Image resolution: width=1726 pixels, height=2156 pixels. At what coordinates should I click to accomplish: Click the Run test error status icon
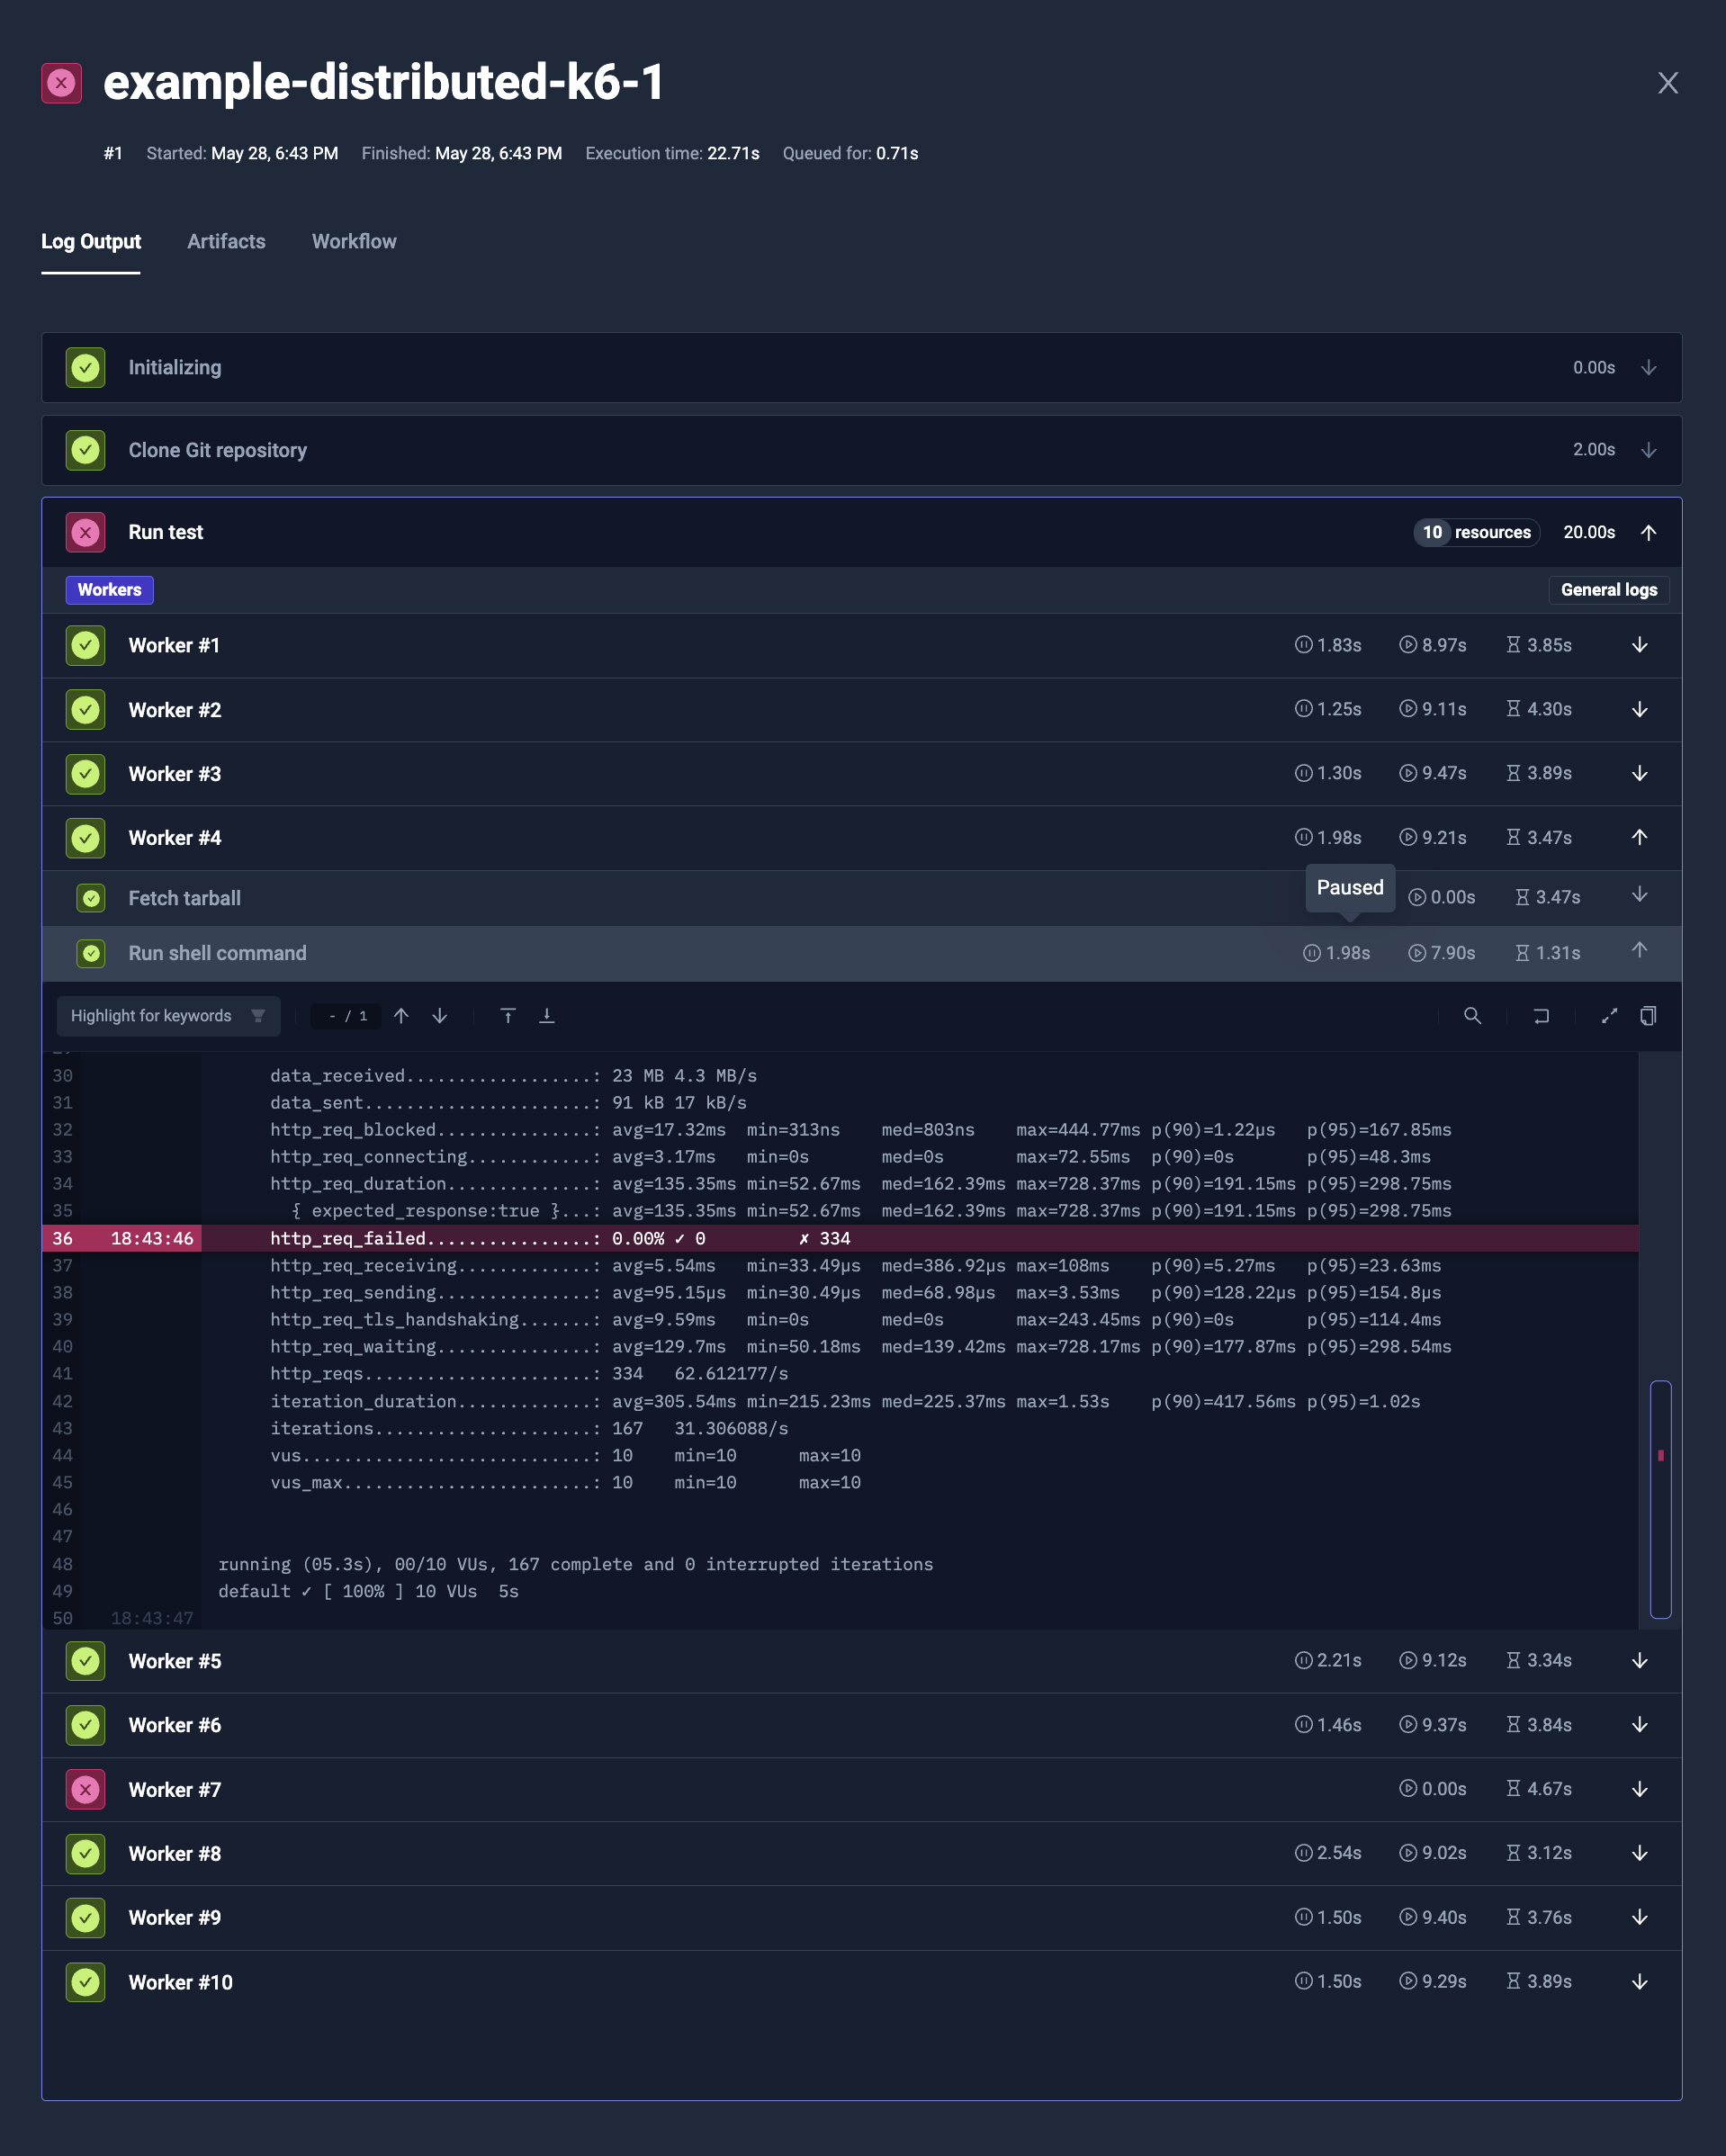85,532
